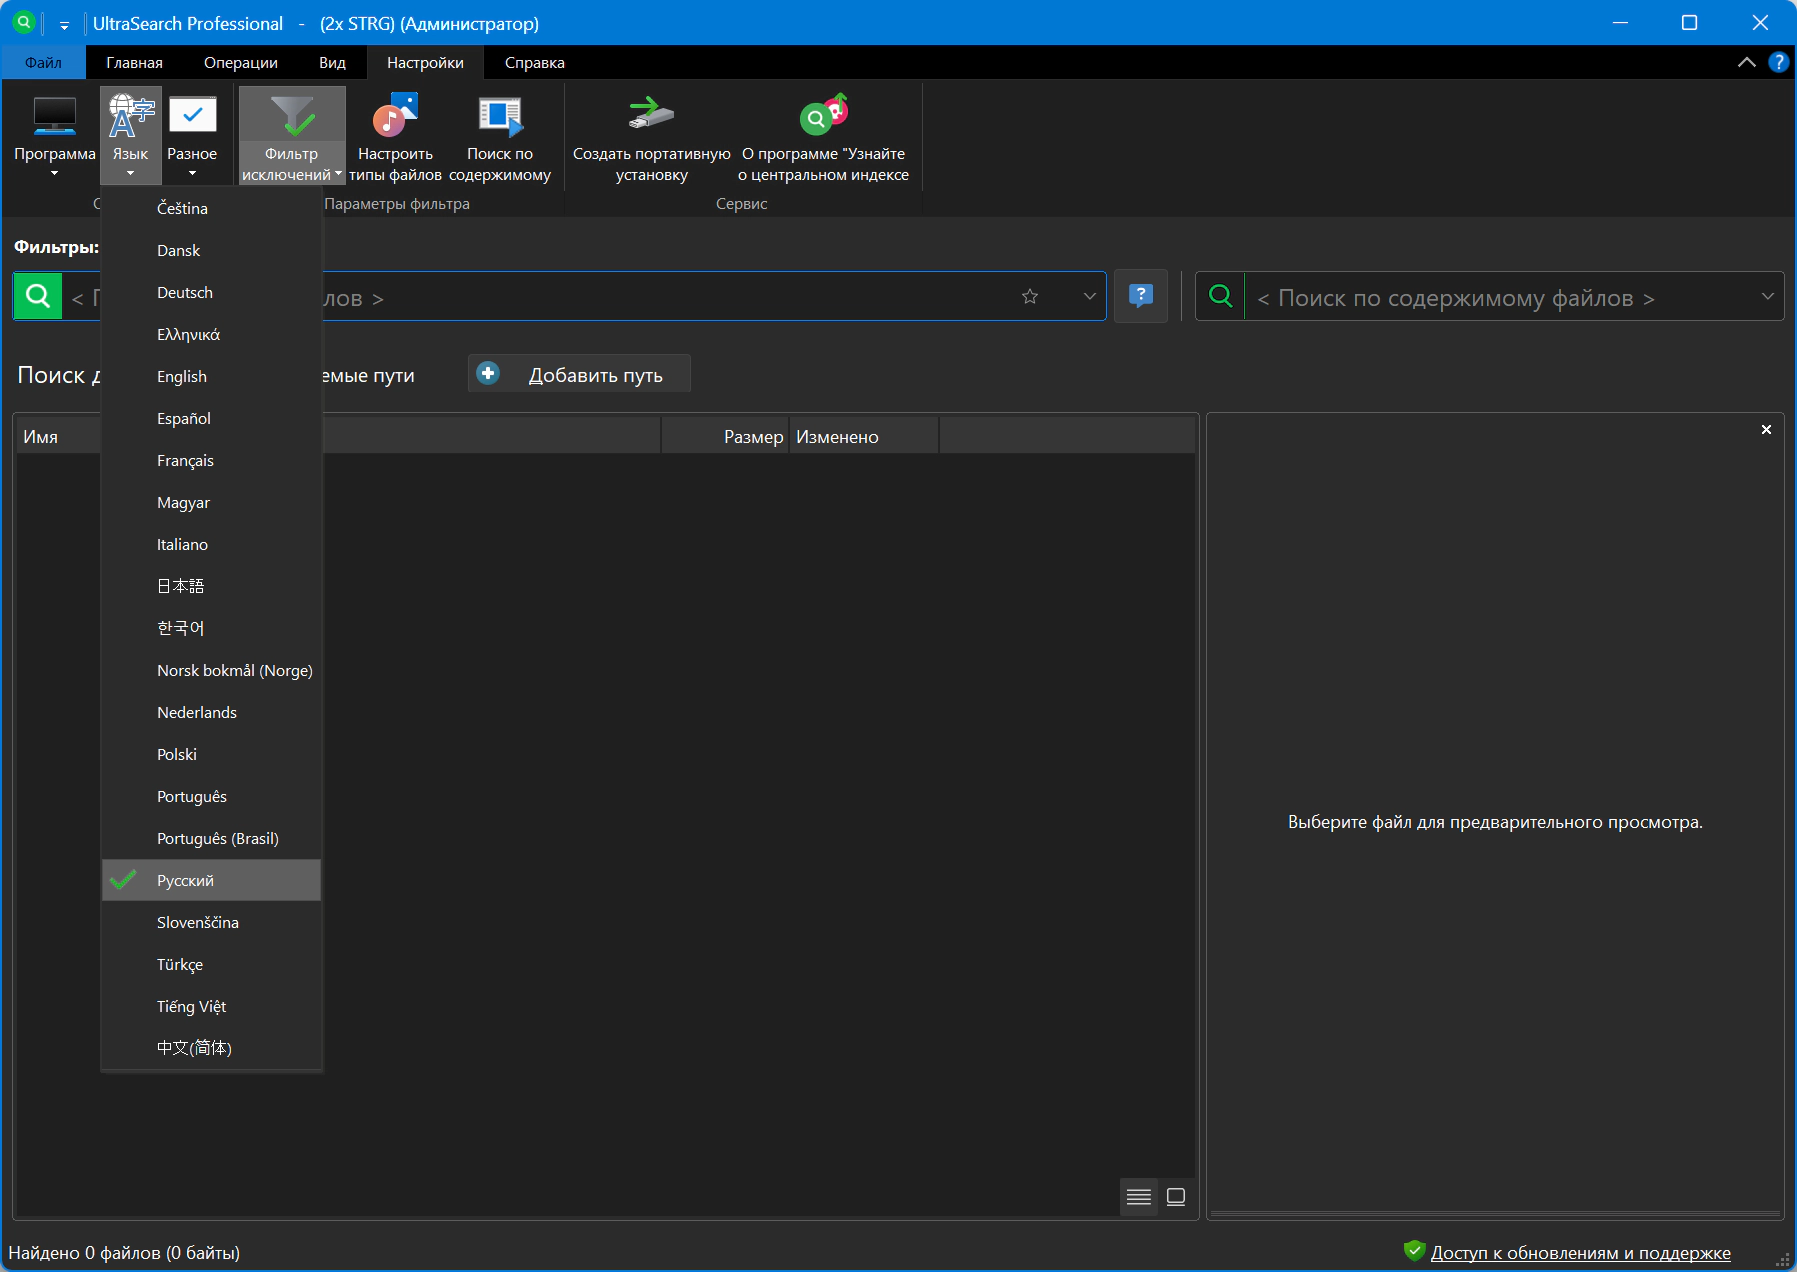Expand the search history dropdown
Viewport: 1797px width, 1272px height.
coord(1090,296)
